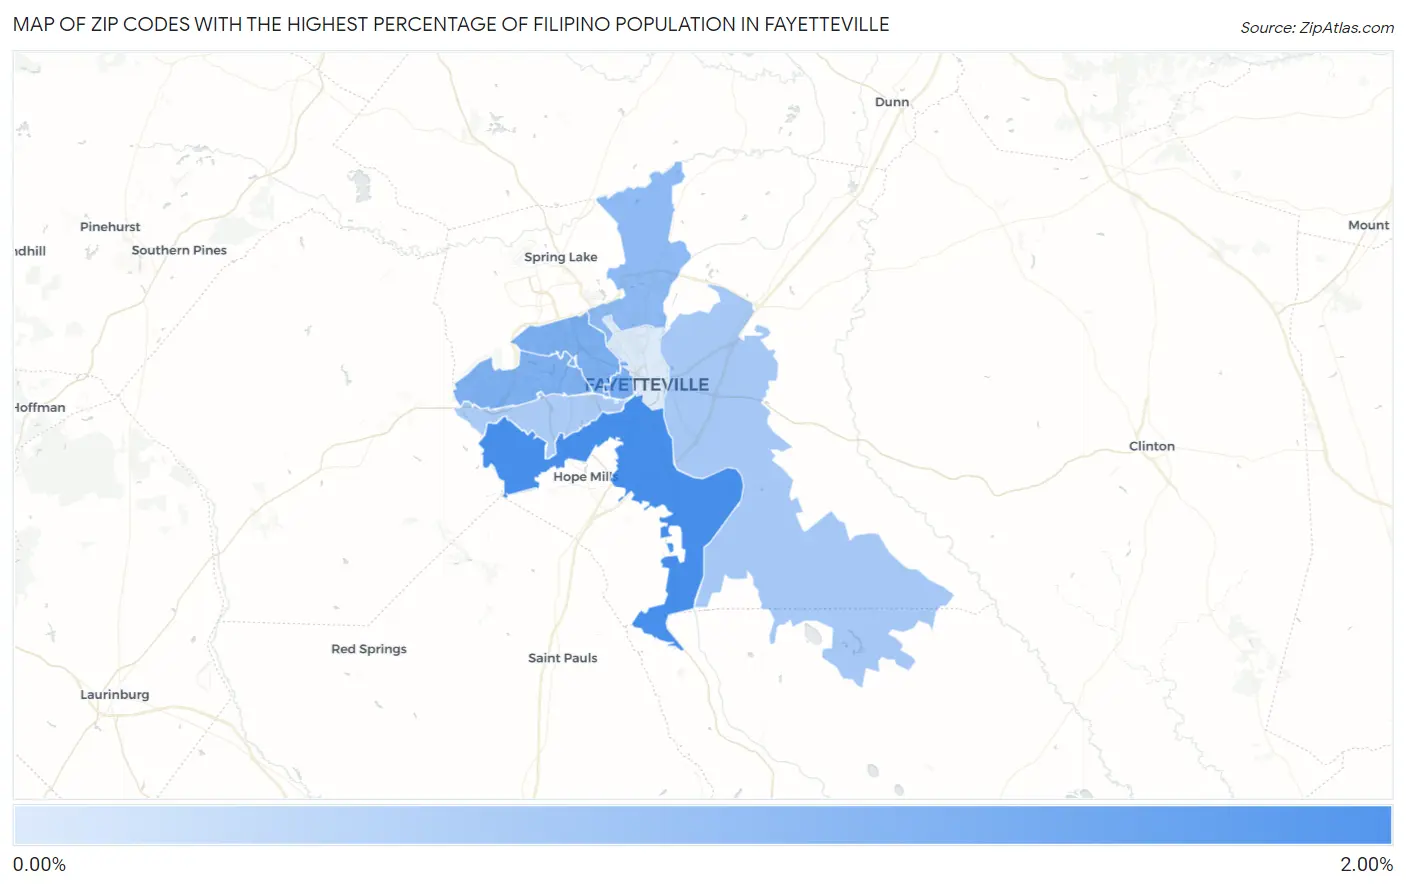Select the Saint Pauls label

[563, 658]
